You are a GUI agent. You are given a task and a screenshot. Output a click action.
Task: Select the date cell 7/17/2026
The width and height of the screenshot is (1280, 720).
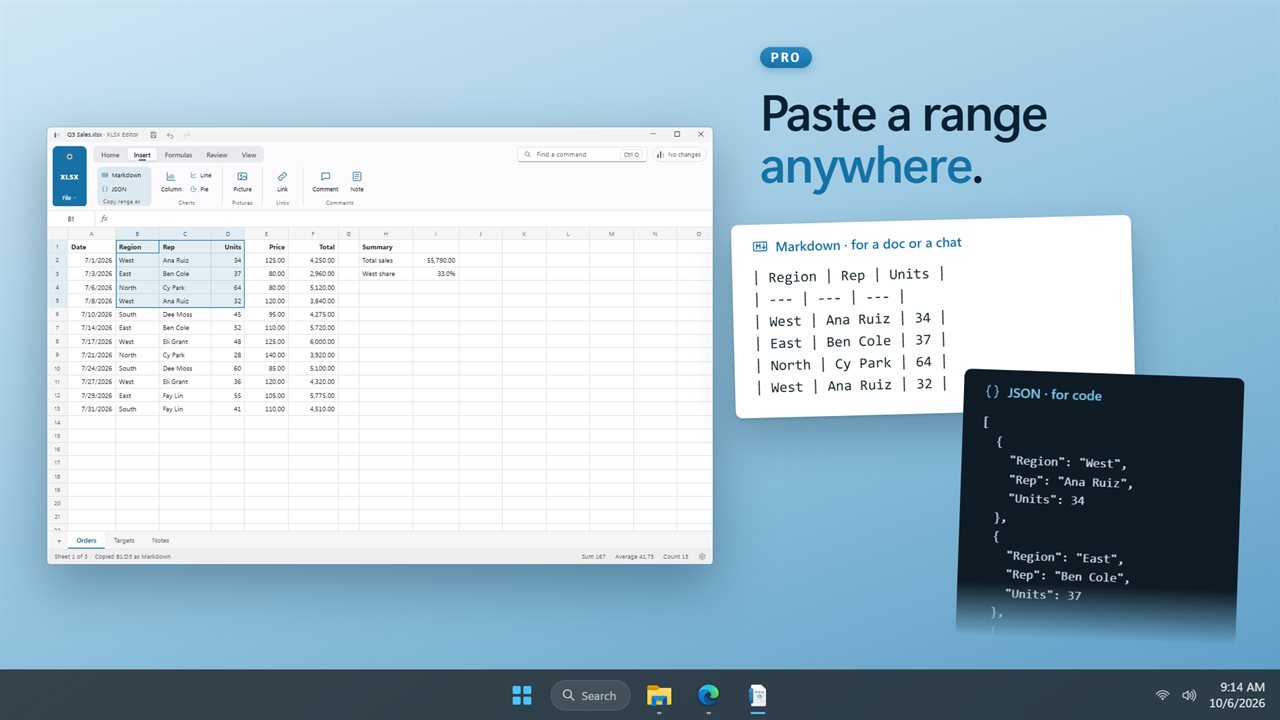point(91,341)
